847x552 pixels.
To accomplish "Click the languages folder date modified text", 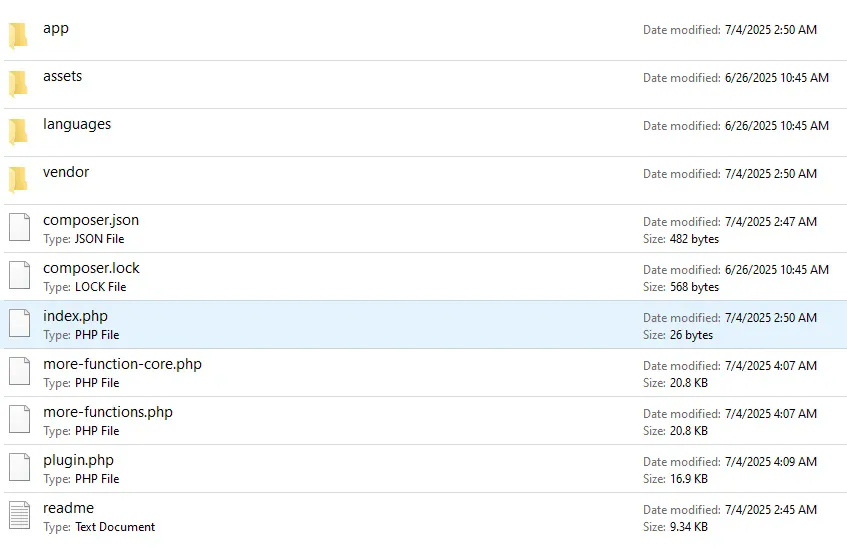I will [x=775, y=126].
